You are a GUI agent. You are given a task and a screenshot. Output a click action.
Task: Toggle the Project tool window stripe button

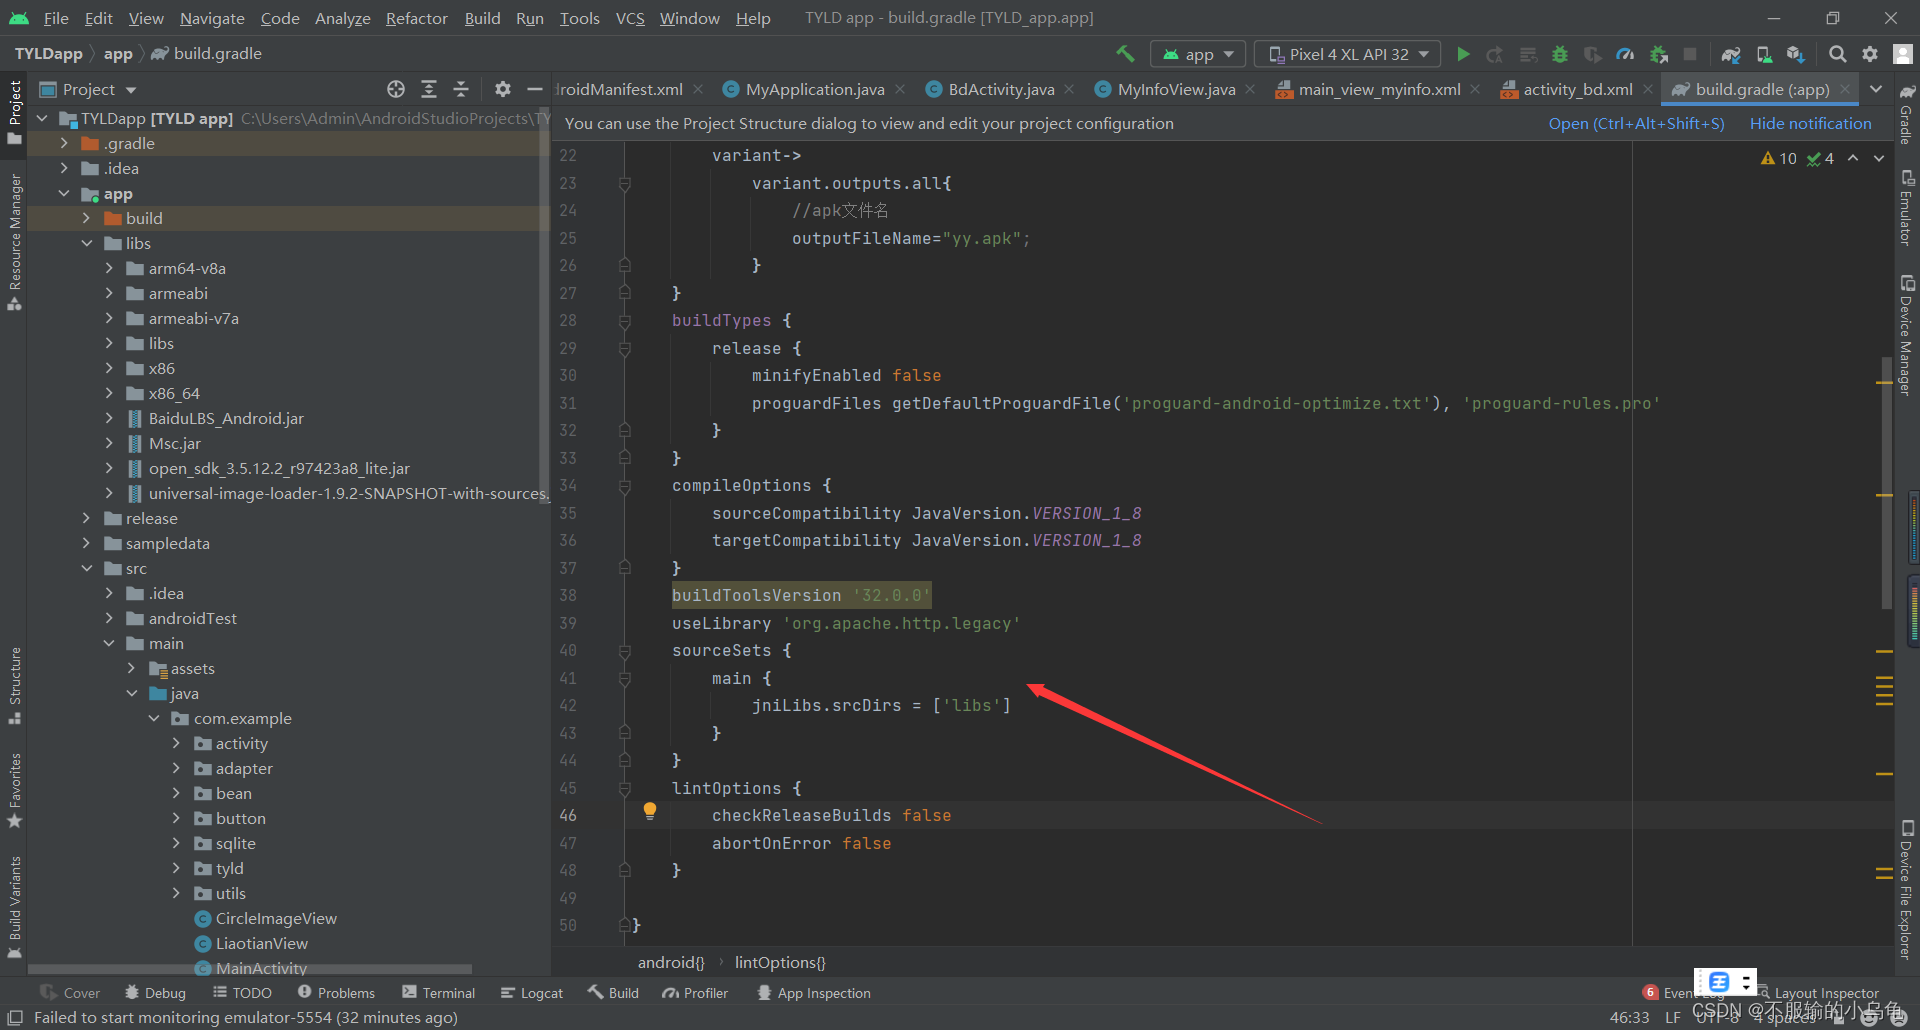14,111
